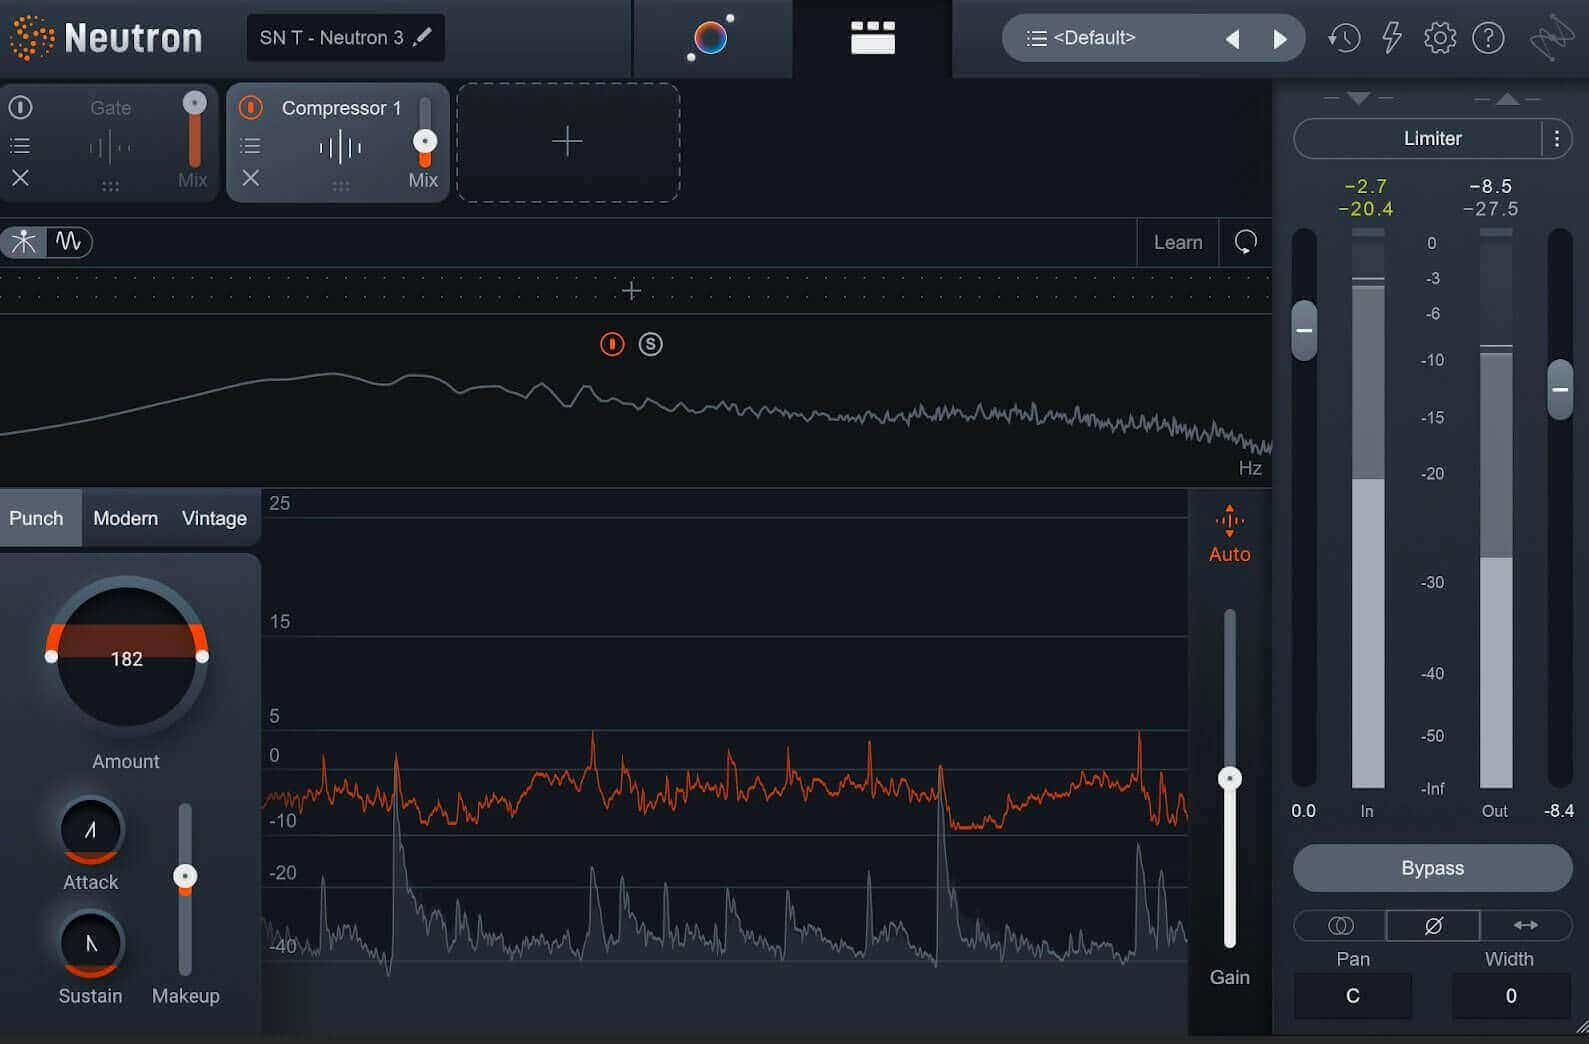Click the Makeup slider handle
1589x1044 pixels.
185,877
